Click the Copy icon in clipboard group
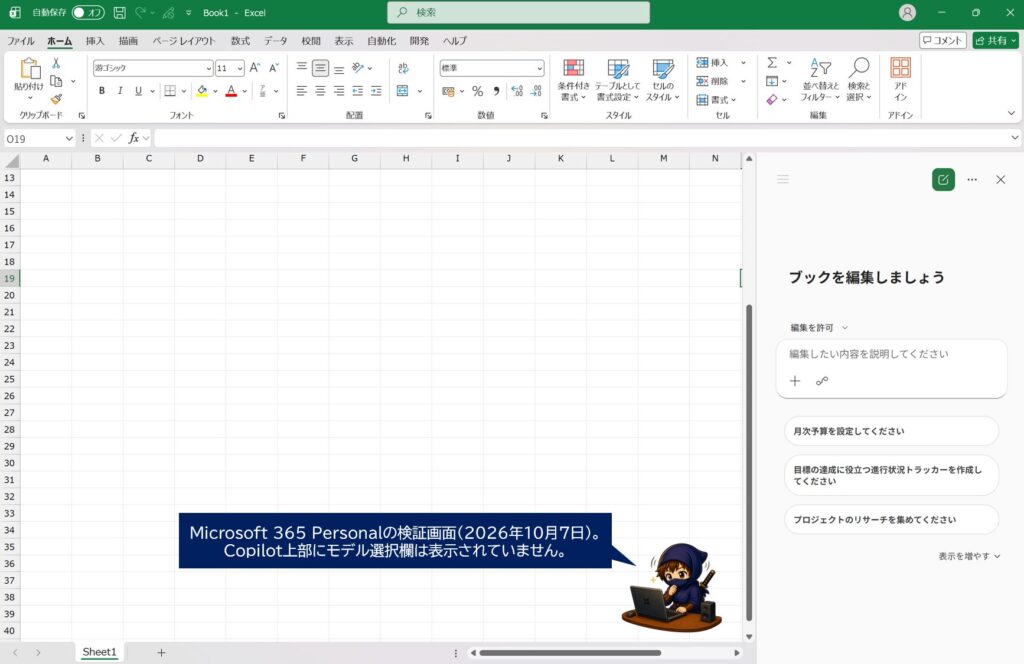The width and height of the screenshot is (1024, 664). click(56, 81)
